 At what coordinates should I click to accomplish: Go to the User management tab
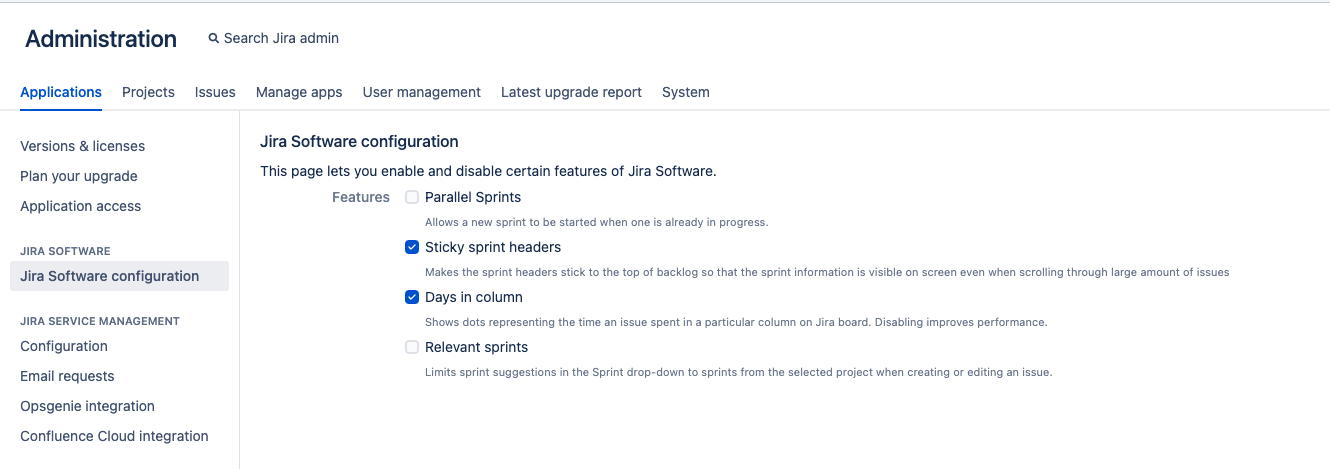tap(422, 92)
